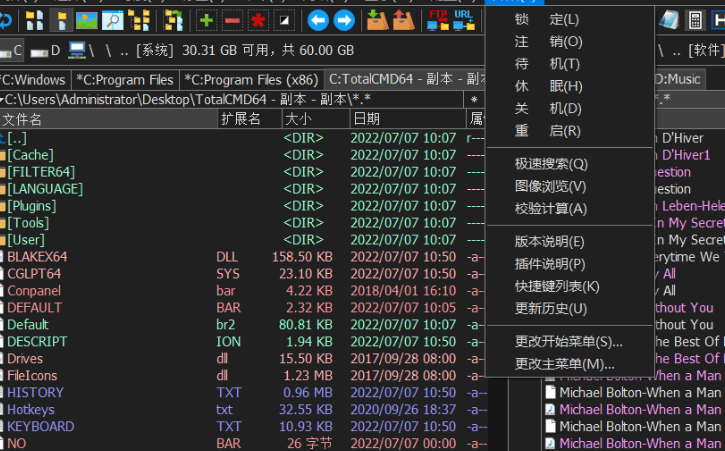Choose 注销(O) from the menu
Image resolution: width=725 pixels, height=451 pixels.
(570, 42)
